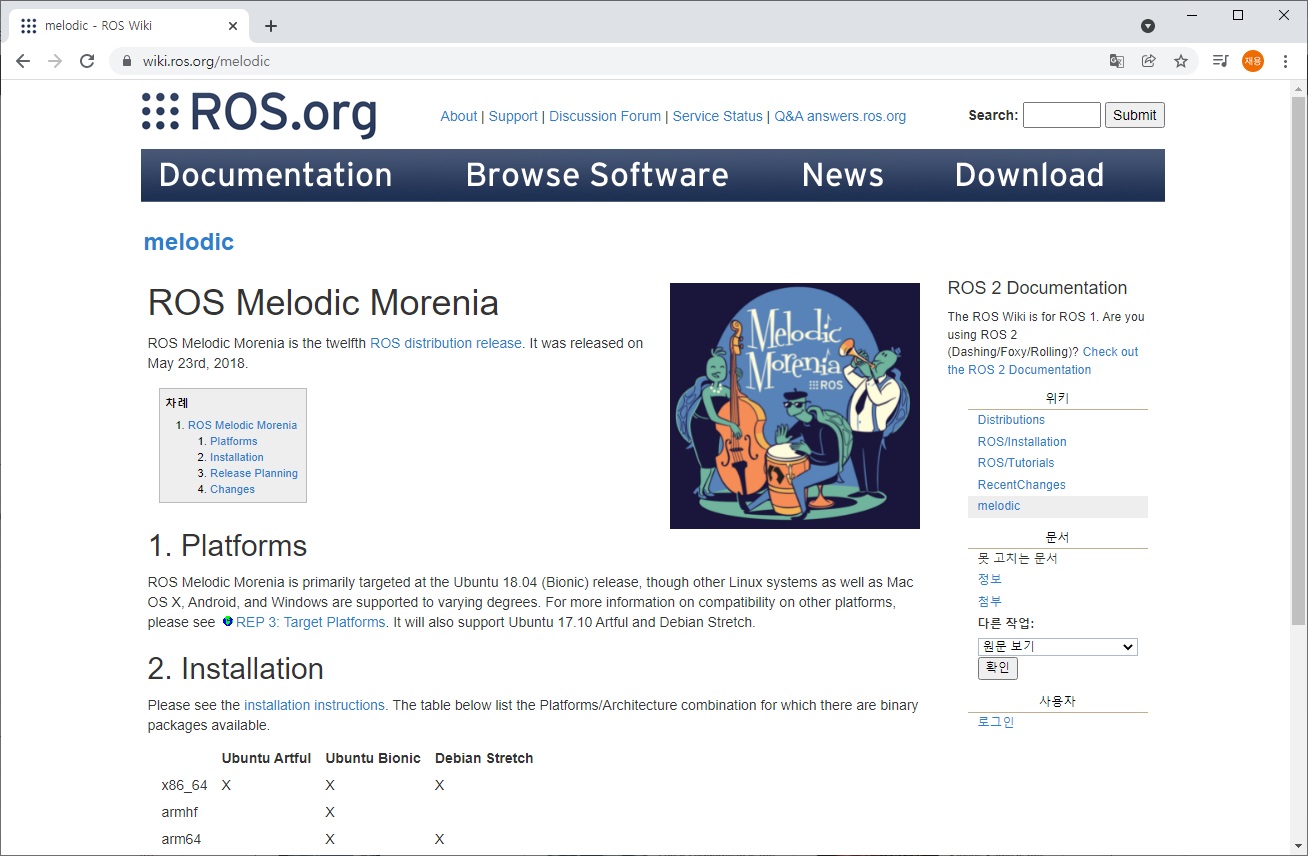Open the media control icon in the toolbar
This screenshot has width=1308, height=856.
(1220, 61)
